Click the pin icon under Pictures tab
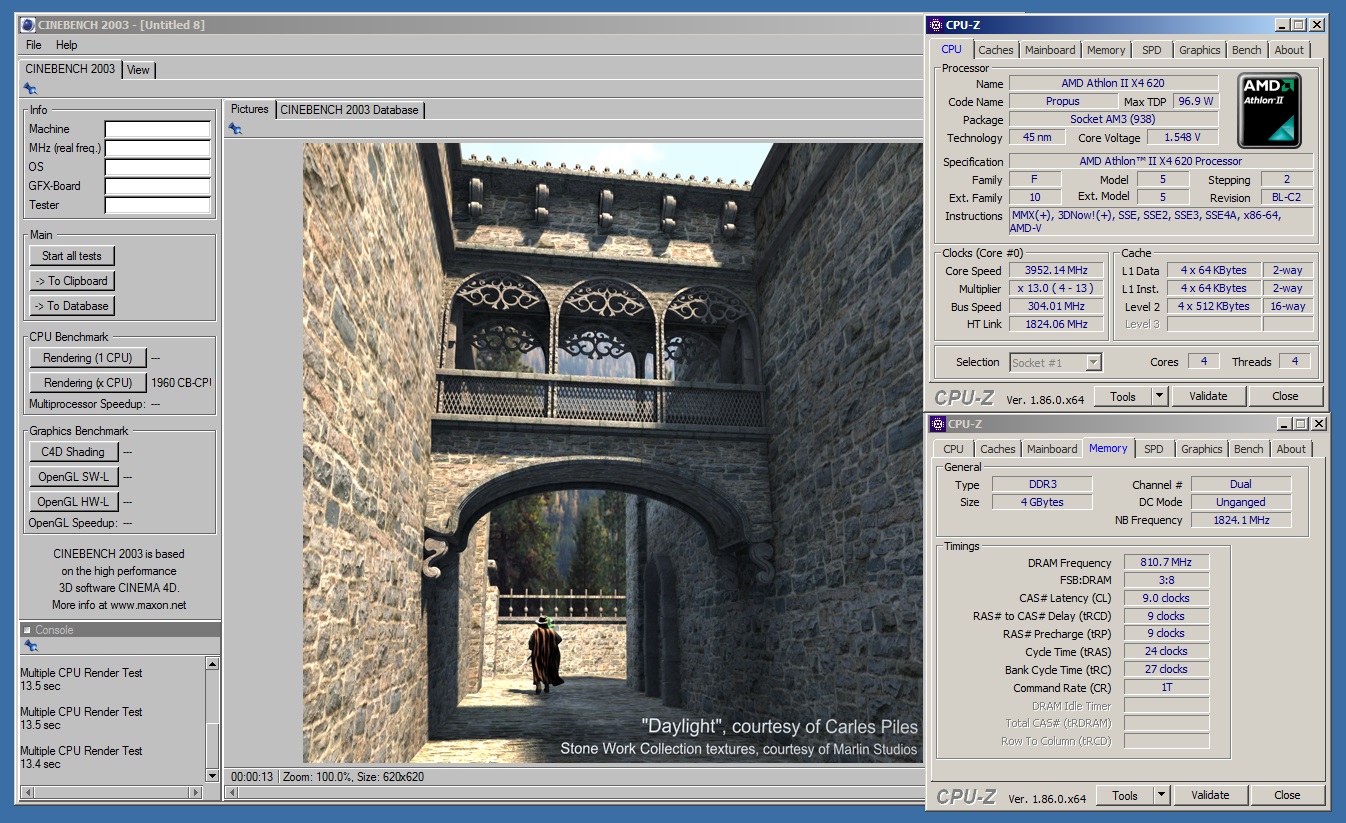The width and height of the screenshot is (1346, 823). coord(235,128)
